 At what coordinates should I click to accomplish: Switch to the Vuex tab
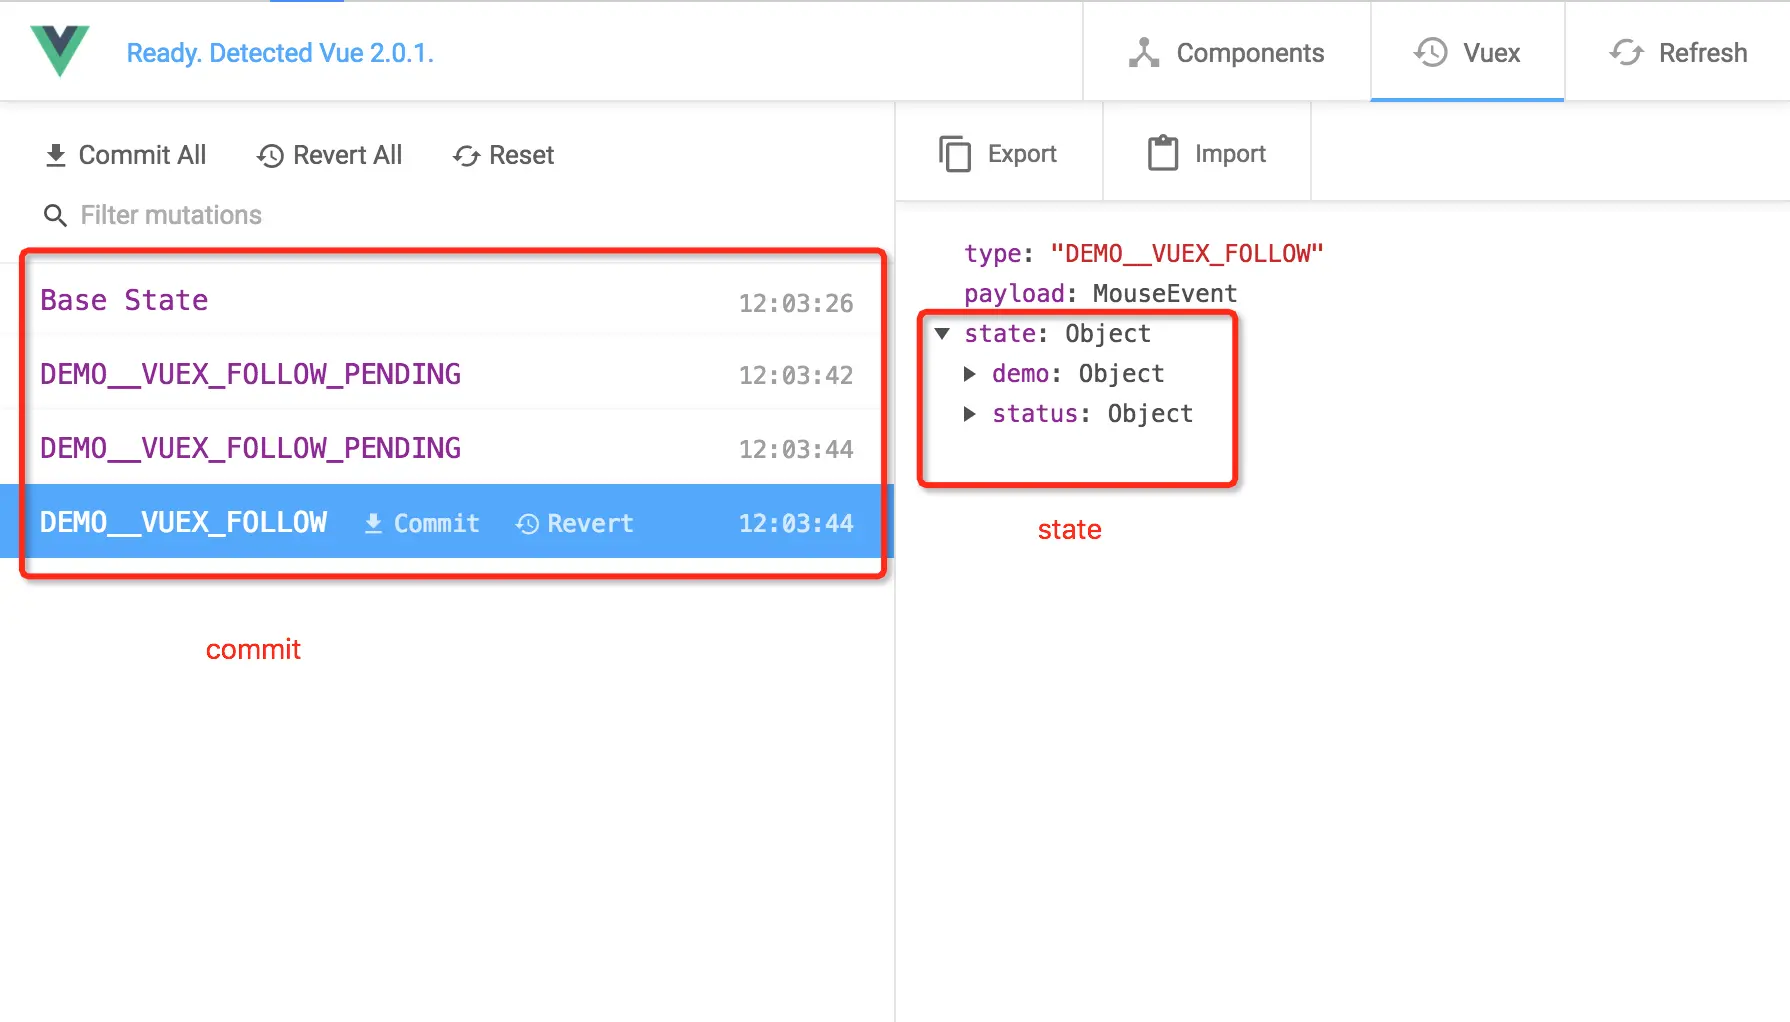click(1468, 52)
